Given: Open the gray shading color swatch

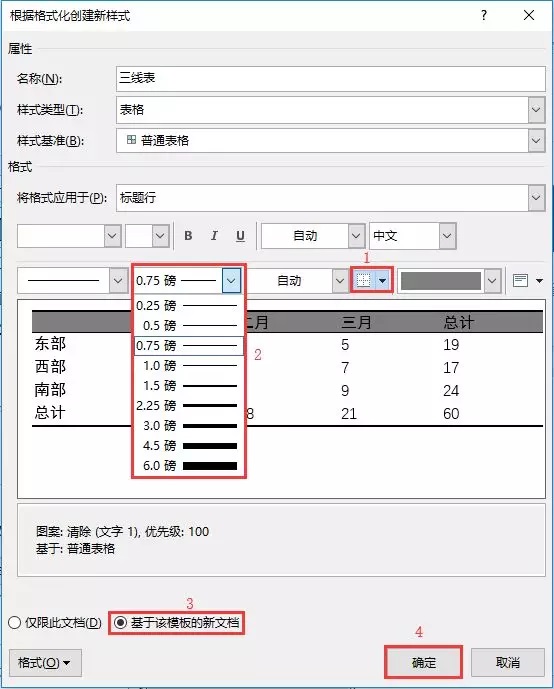Looking at the screenshot, I should point(441,280).
